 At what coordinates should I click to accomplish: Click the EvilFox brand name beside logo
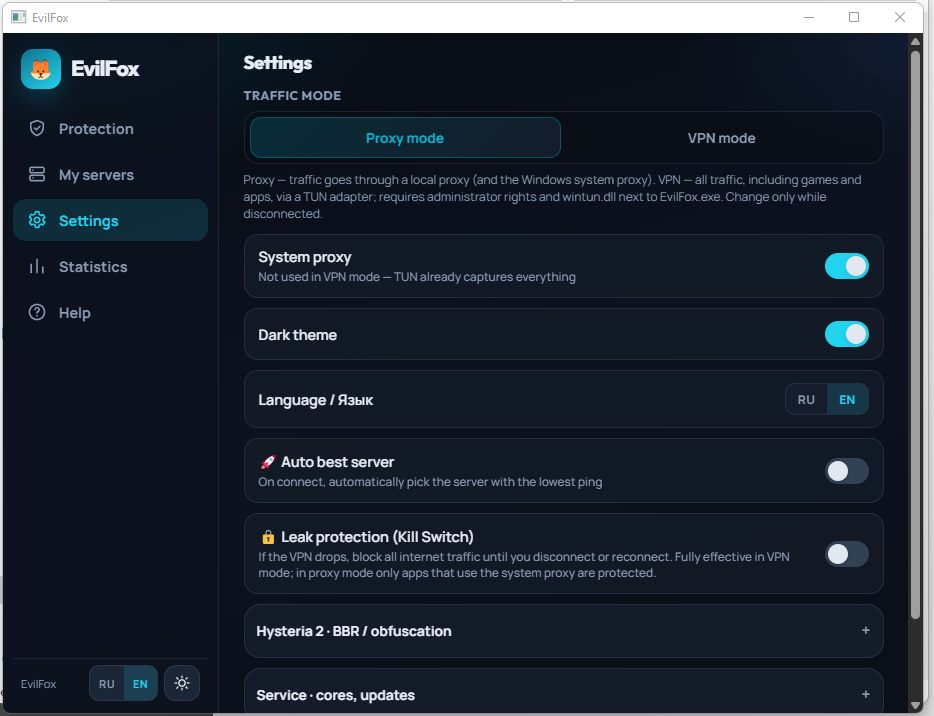[x=105, y=69]
